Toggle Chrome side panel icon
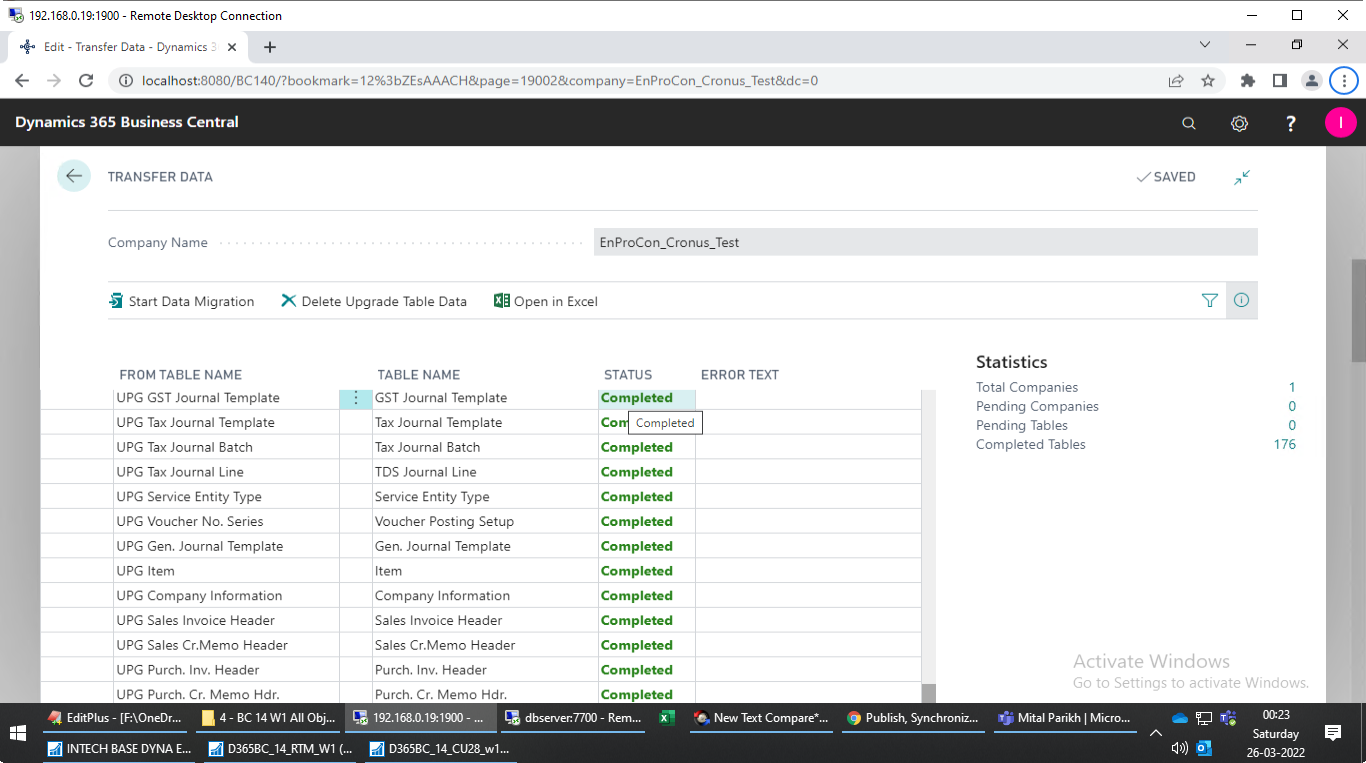Screen dimensions: 1366x763 pos(1279,81)
